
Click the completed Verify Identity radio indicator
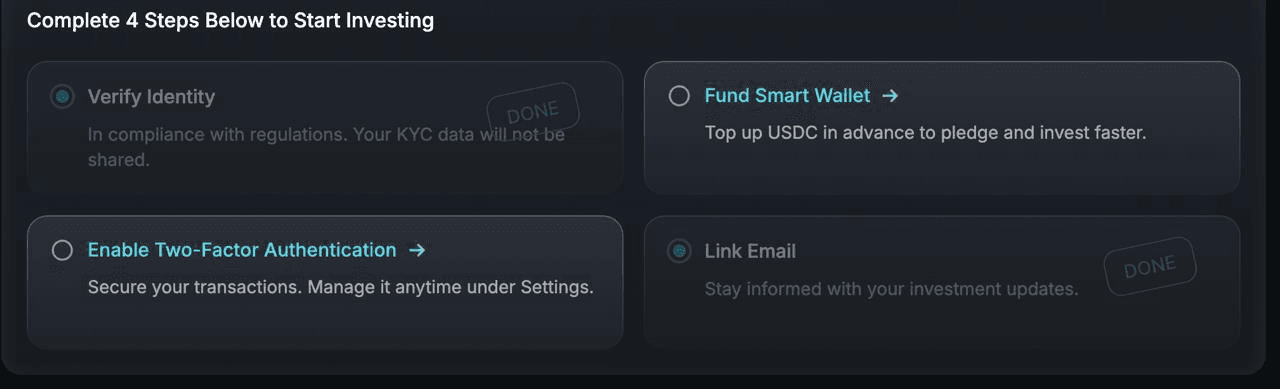[x=62, y=97]
